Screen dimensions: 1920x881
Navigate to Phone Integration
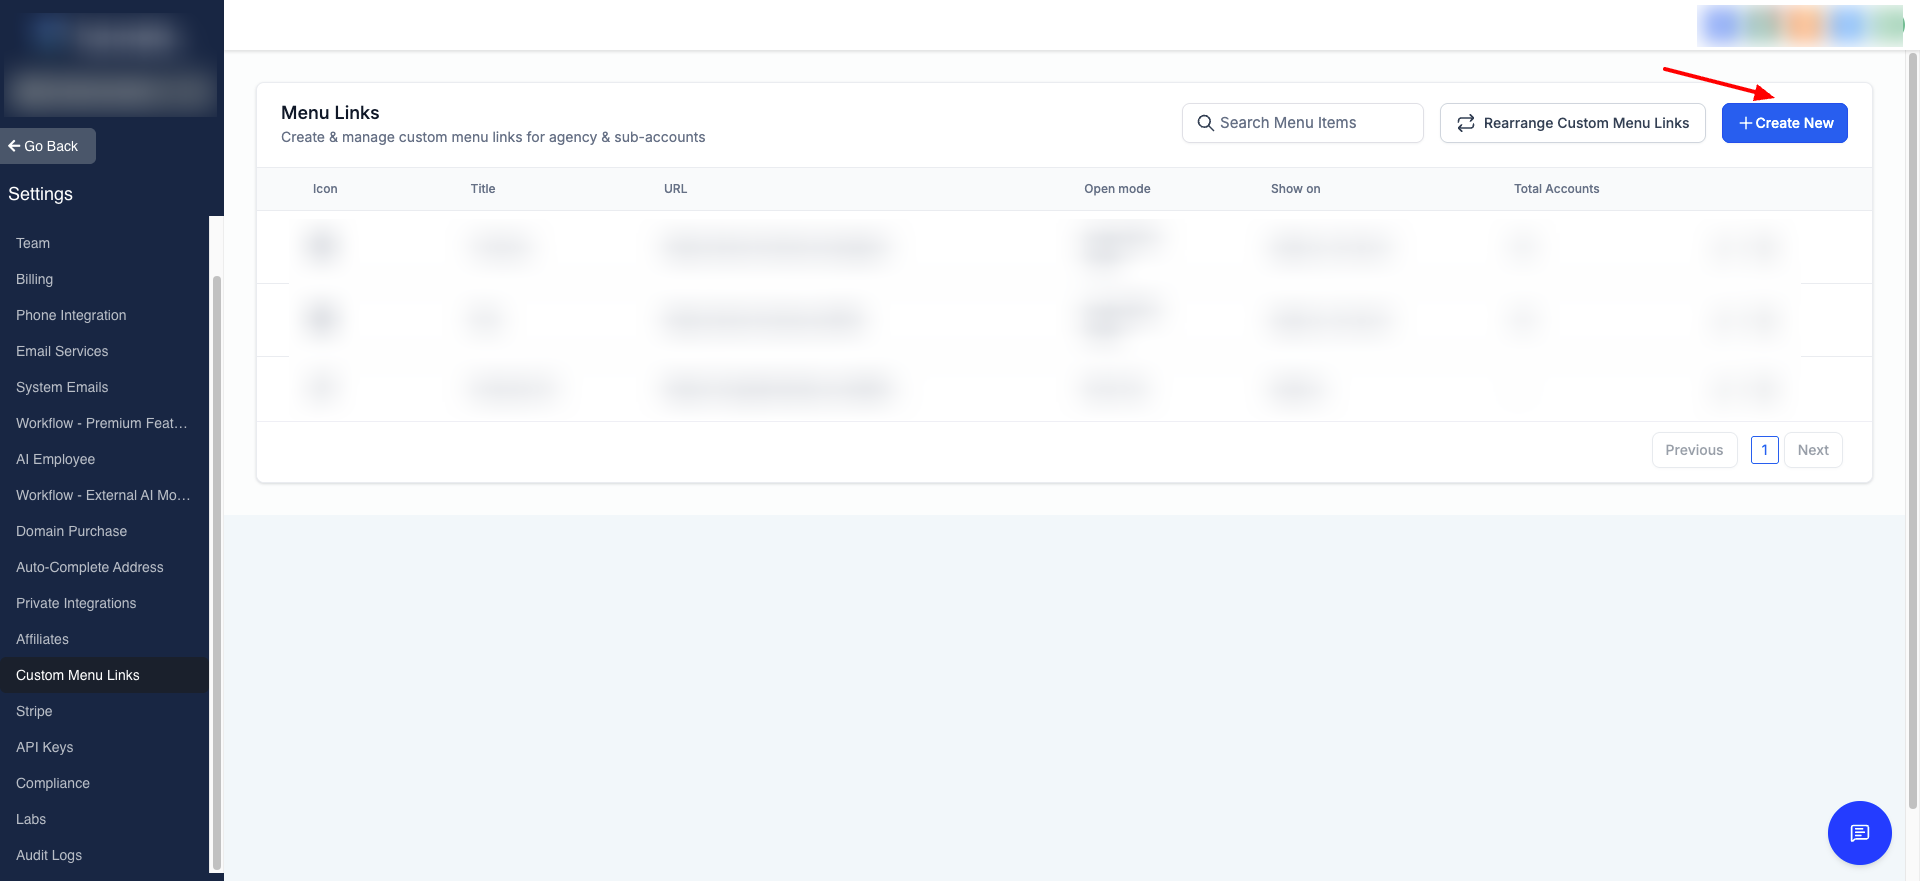pyautogui.click(x=71, y=315)
